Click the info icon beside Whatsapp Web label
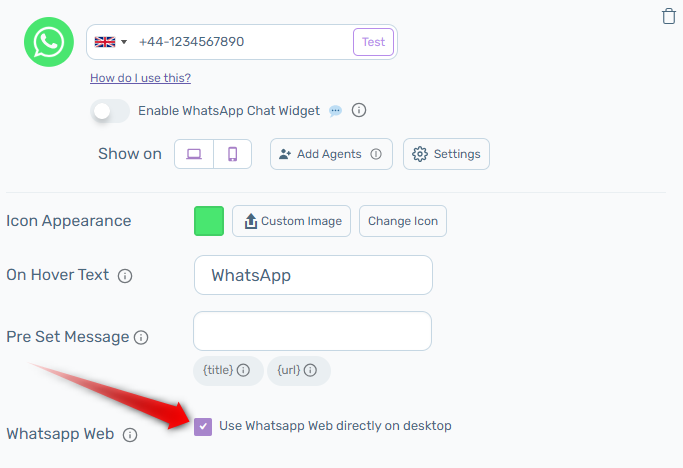This screenshot has width=683, height=468. pyautogui.click(x=130, y=435)
